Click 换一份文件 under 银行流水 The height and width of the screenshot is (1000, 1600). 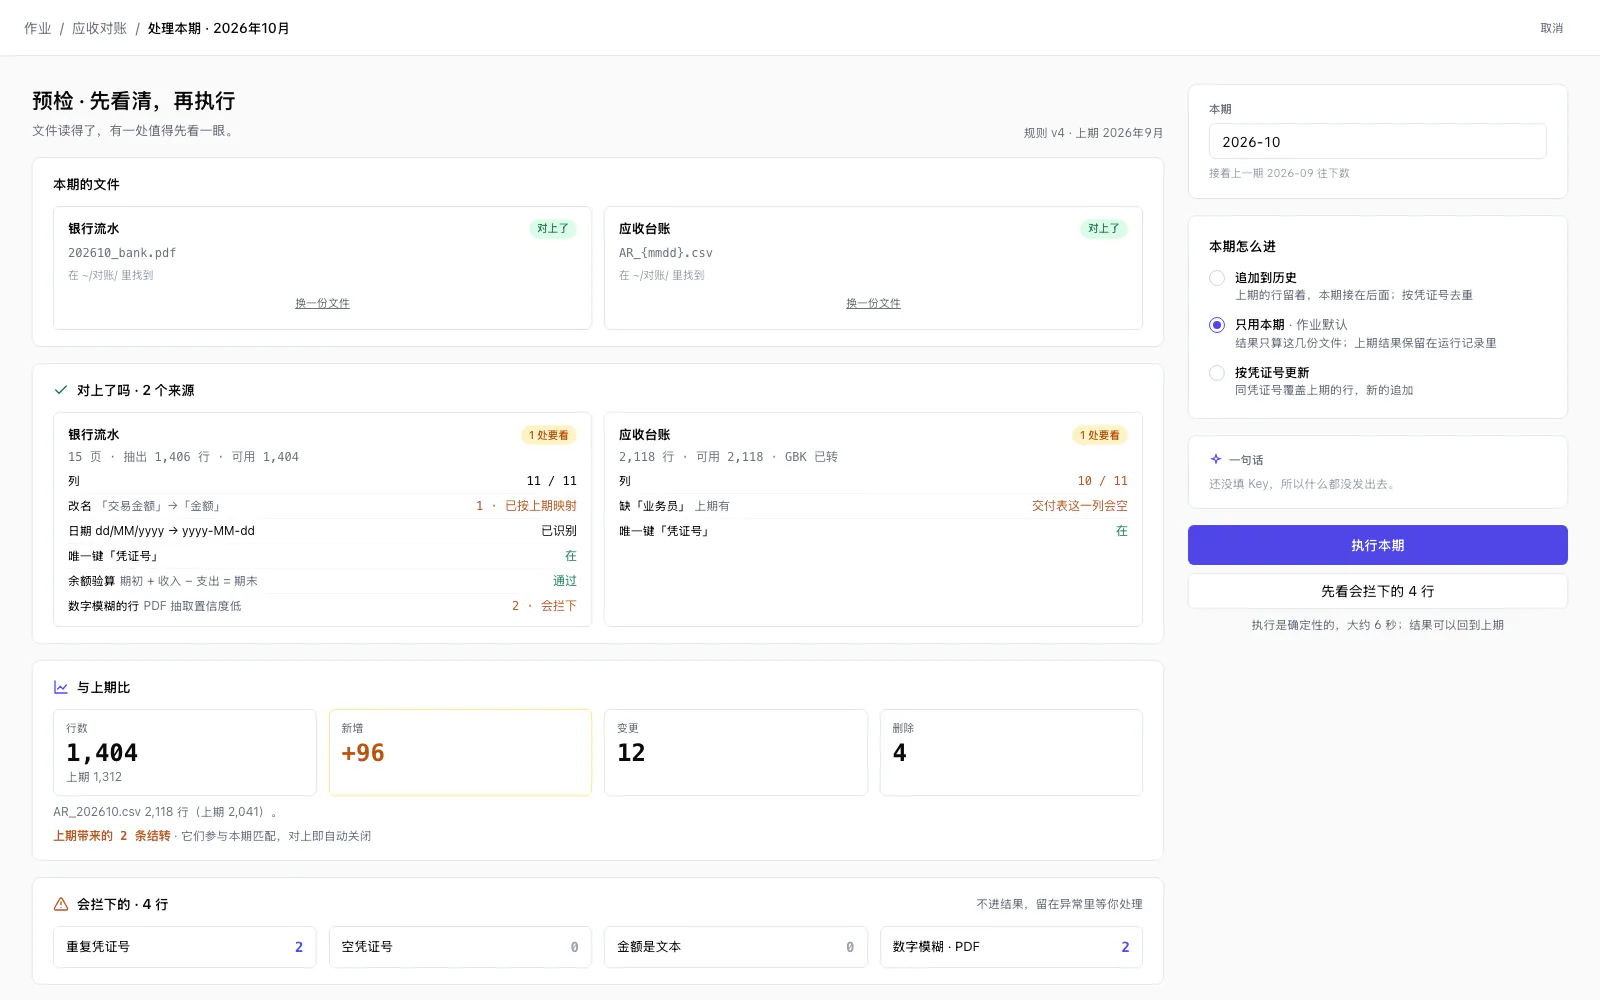point(322,303)
